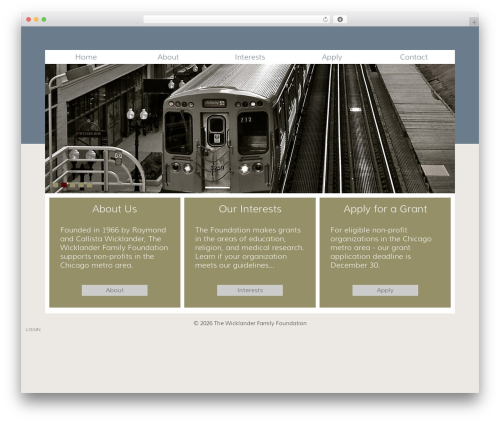Close the browser window with the red dot
The width and height of the screenshot is (500, 423).
click(x=29, y=19)
